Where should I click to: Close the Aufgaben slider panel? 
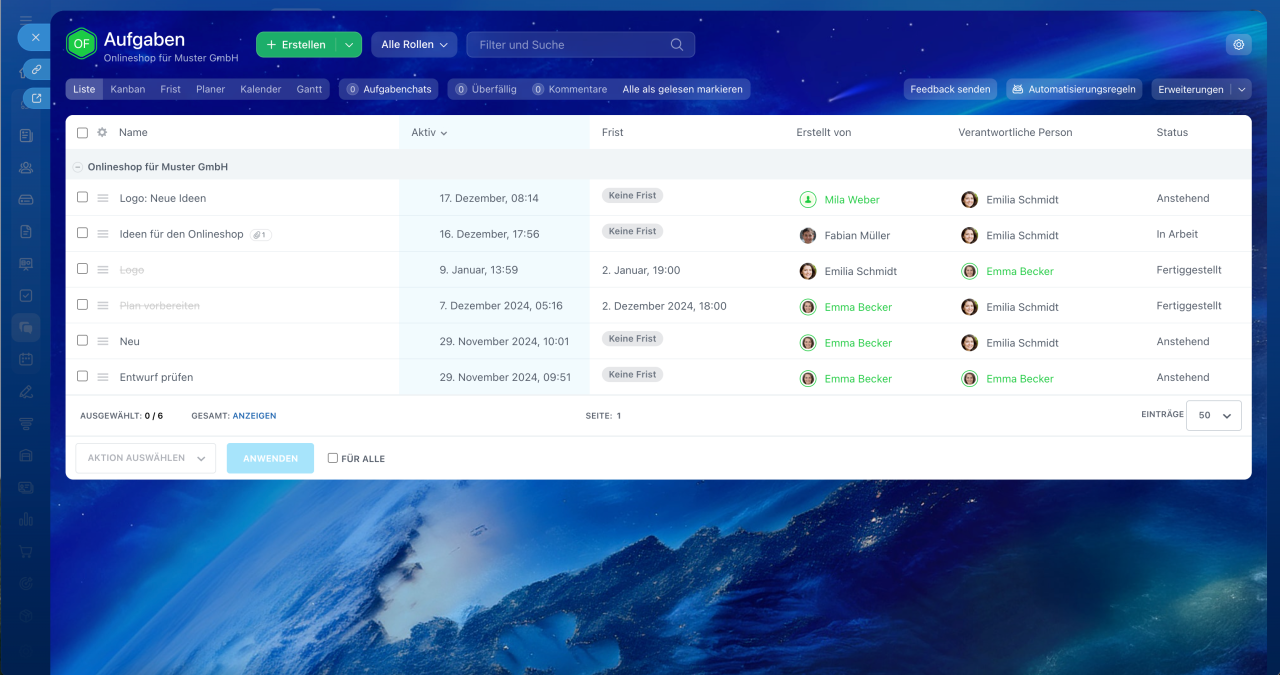(x=35, y=37)
